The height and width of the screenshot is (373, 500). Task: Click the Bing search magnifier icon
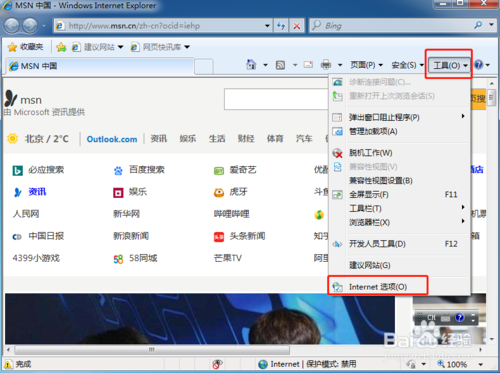478,25
